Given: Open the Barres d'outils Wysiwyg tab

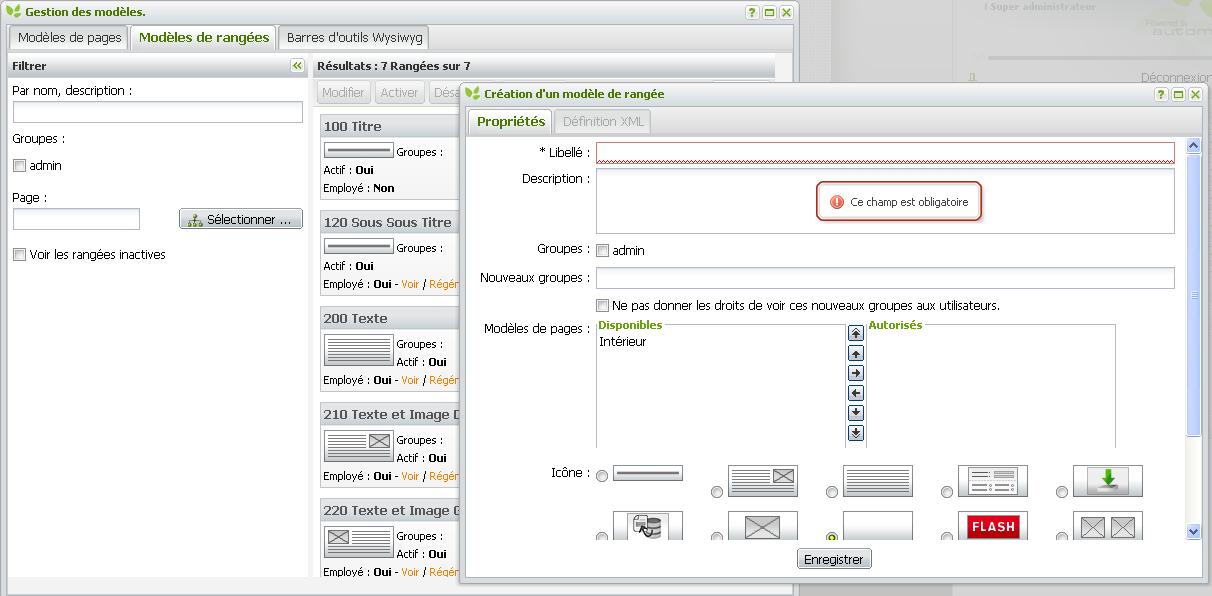Looking at the screenshot, I should [x=354, y=38].
